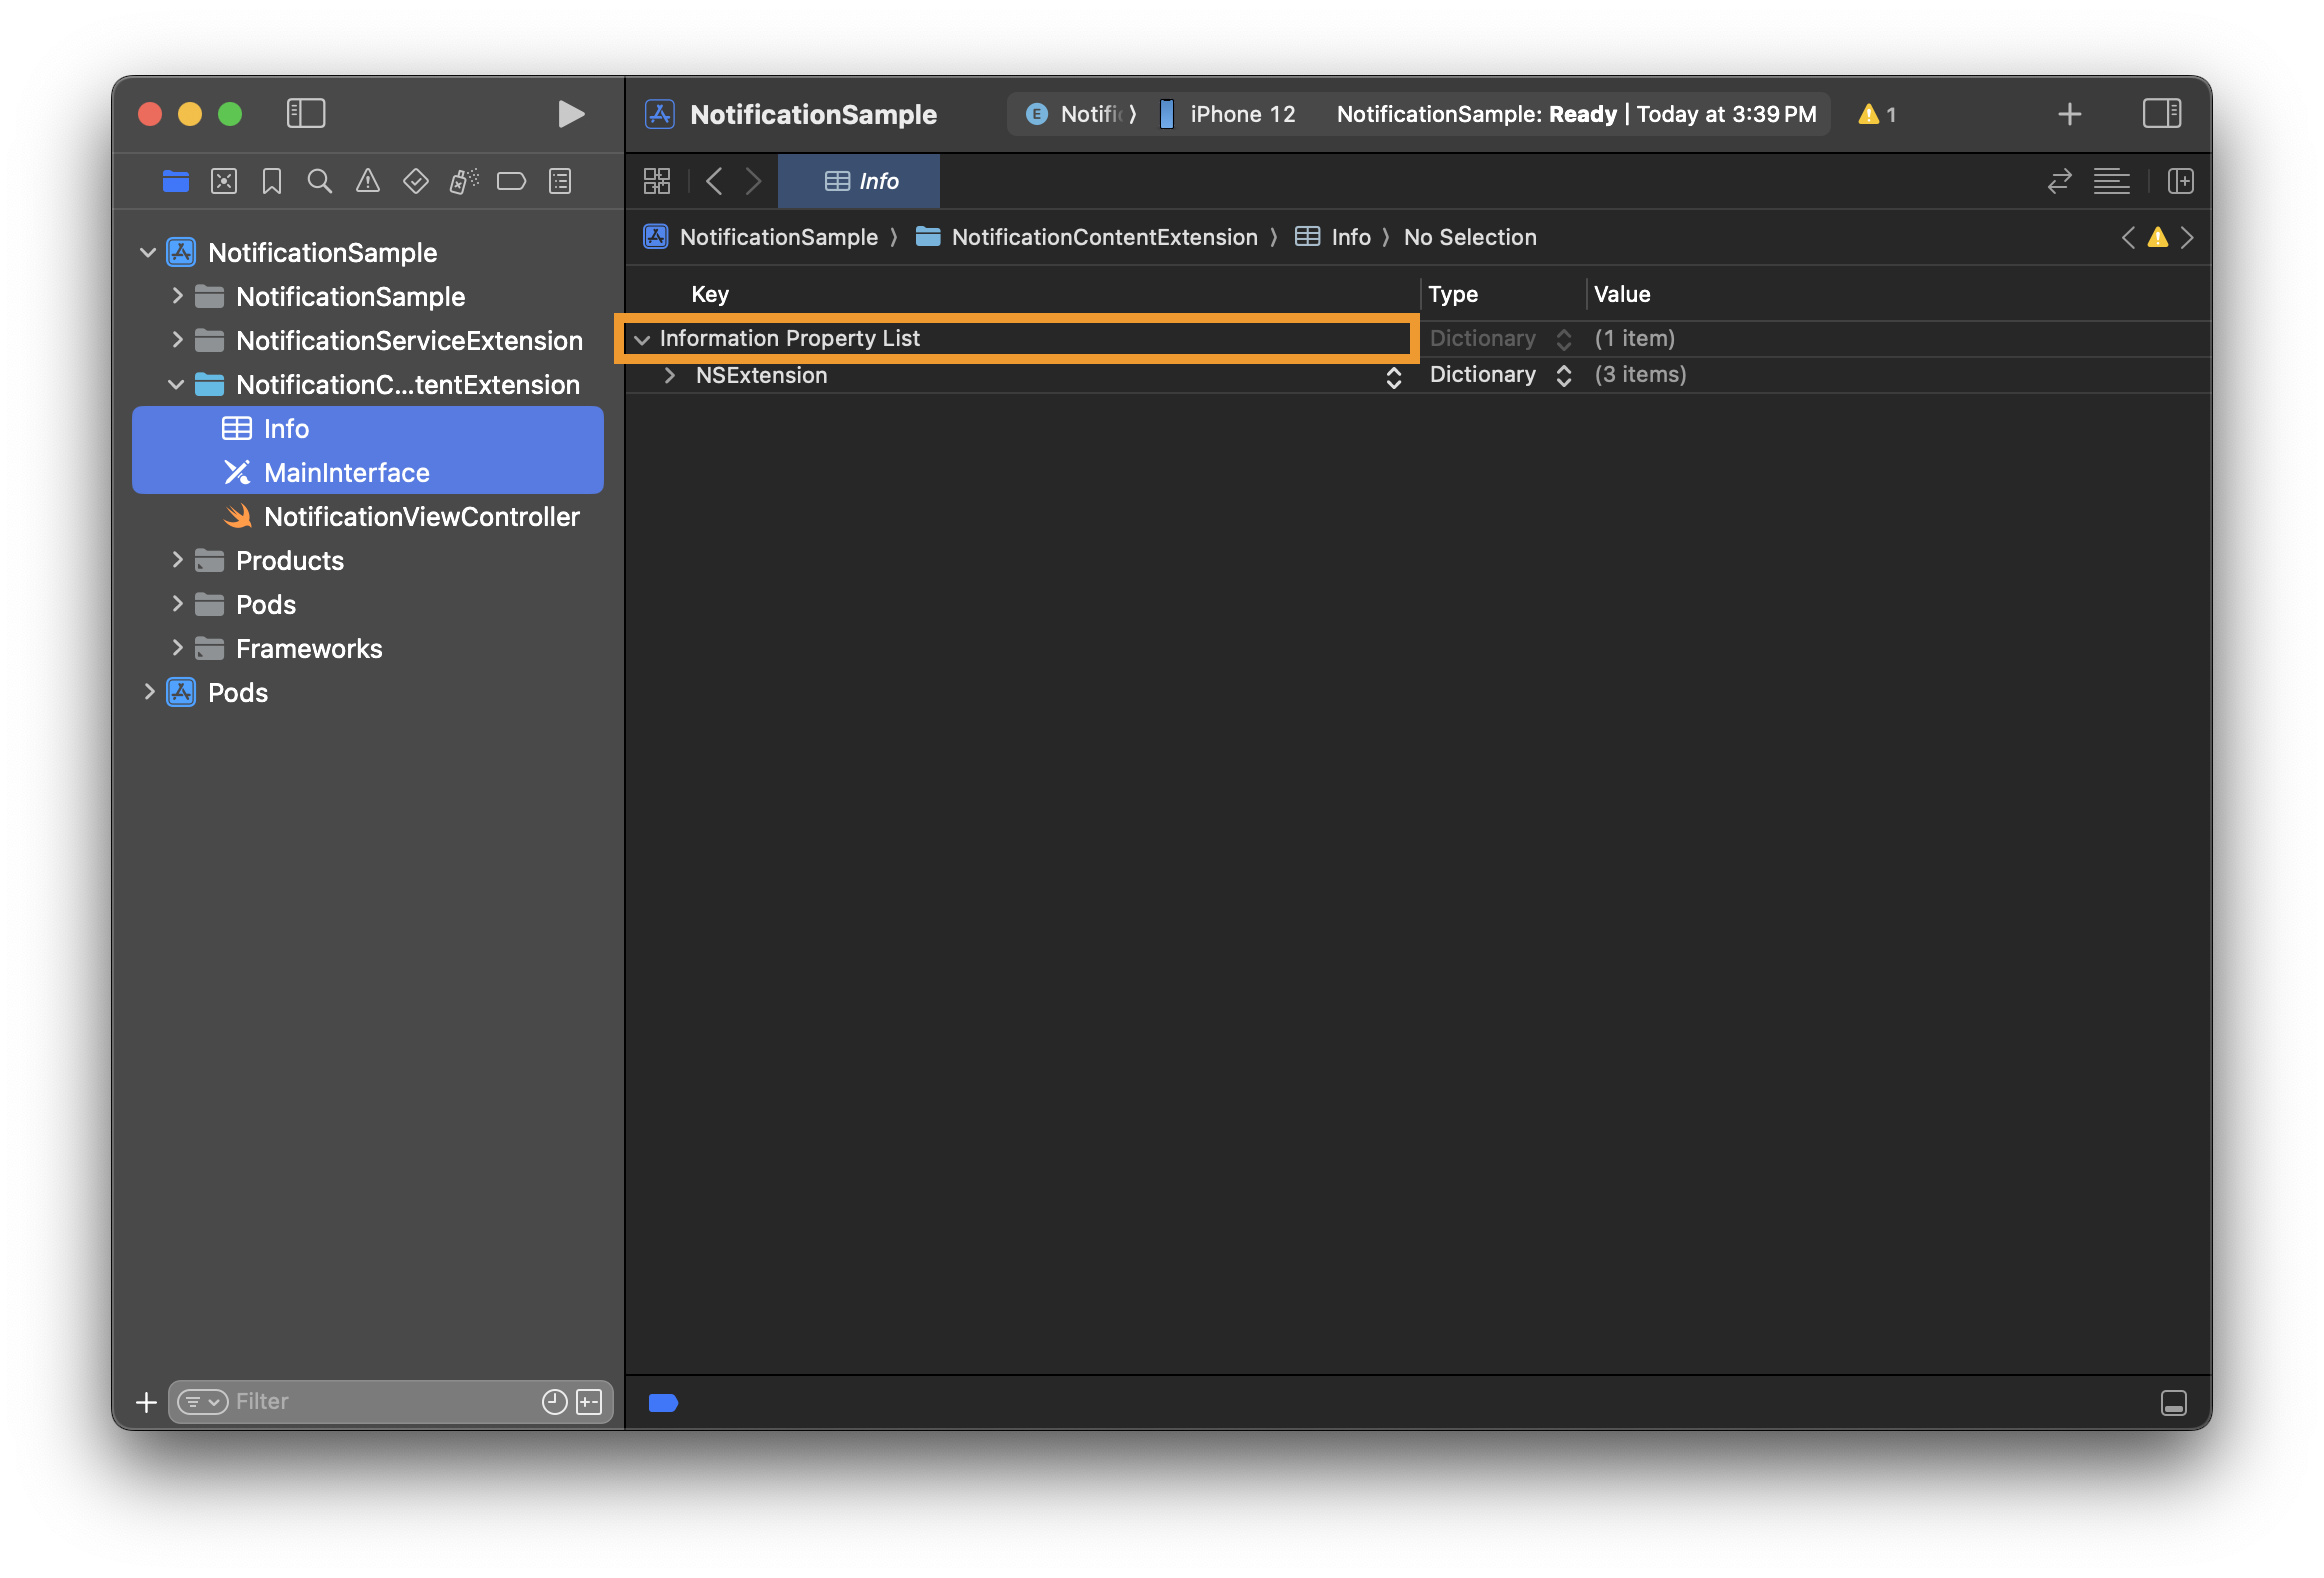Open the Debug navigator
2324x1578 pixels.
click(464, 181)
